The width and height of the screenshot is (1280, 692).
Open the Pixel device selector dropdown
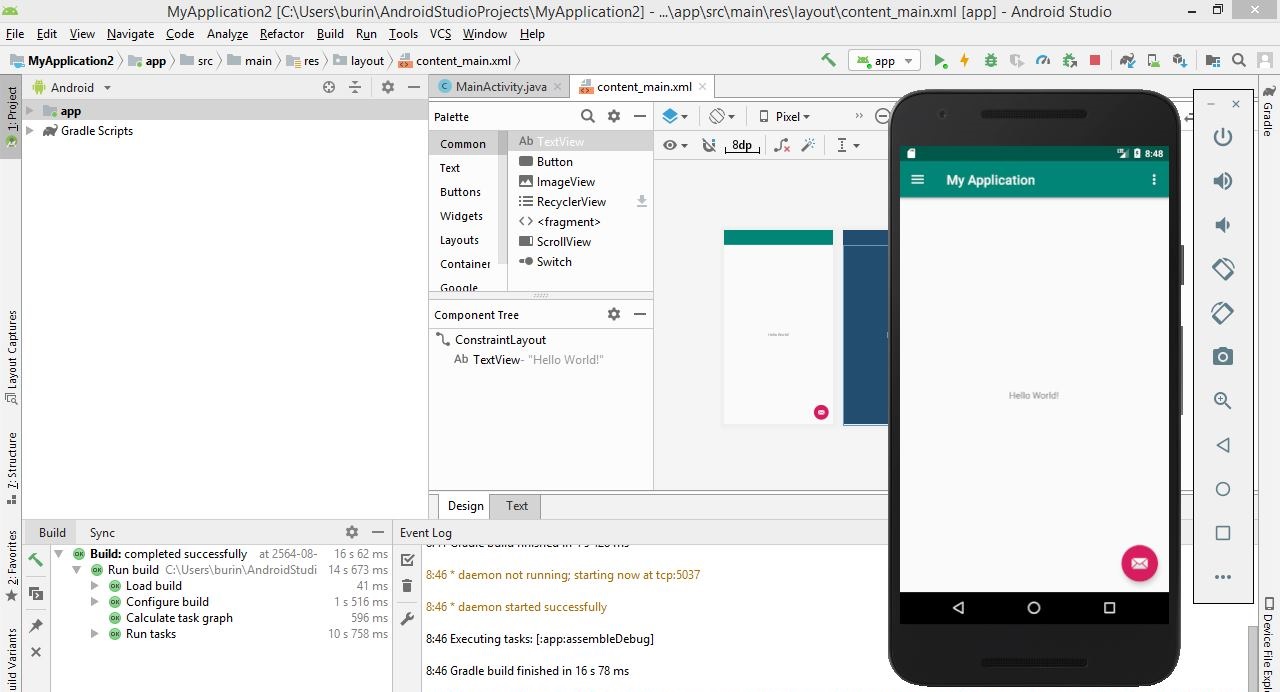tap(785, 117)
